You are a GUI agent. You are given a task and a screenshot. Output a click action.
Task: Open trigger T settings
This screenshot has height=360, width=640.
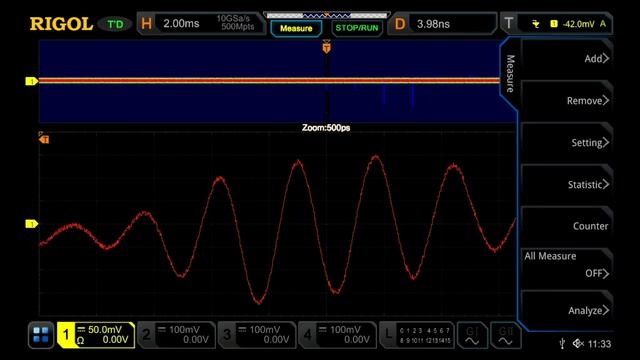pyautogui.click(x=557, y=24)
